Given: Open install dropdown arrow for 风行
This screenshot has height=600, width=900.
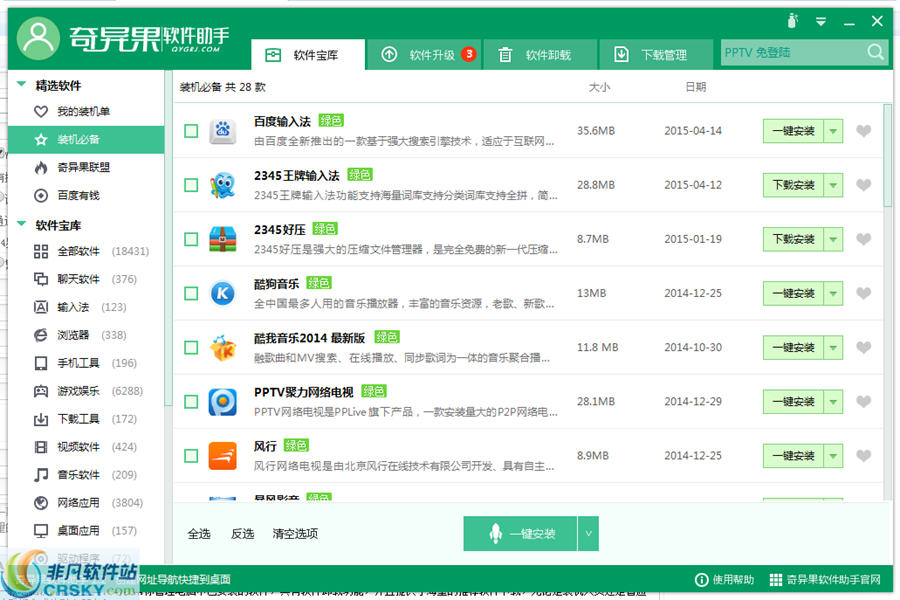Looking at the screenshot, I should click(833, 456).
